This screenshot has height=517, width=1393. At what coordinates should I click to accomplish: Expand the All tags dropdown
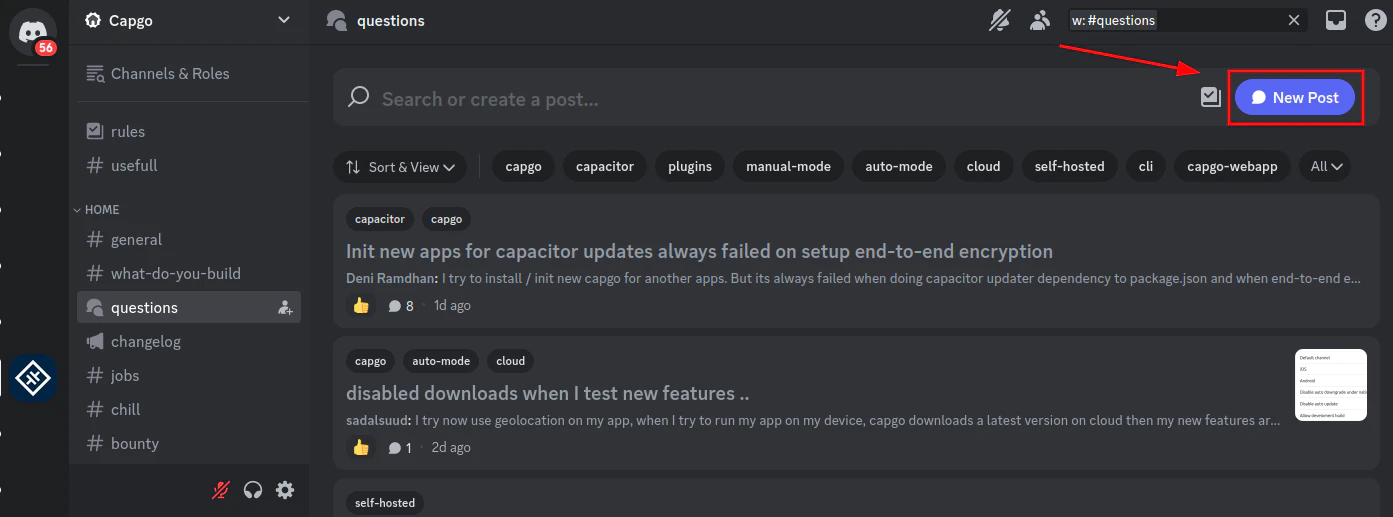point(1327,167)
